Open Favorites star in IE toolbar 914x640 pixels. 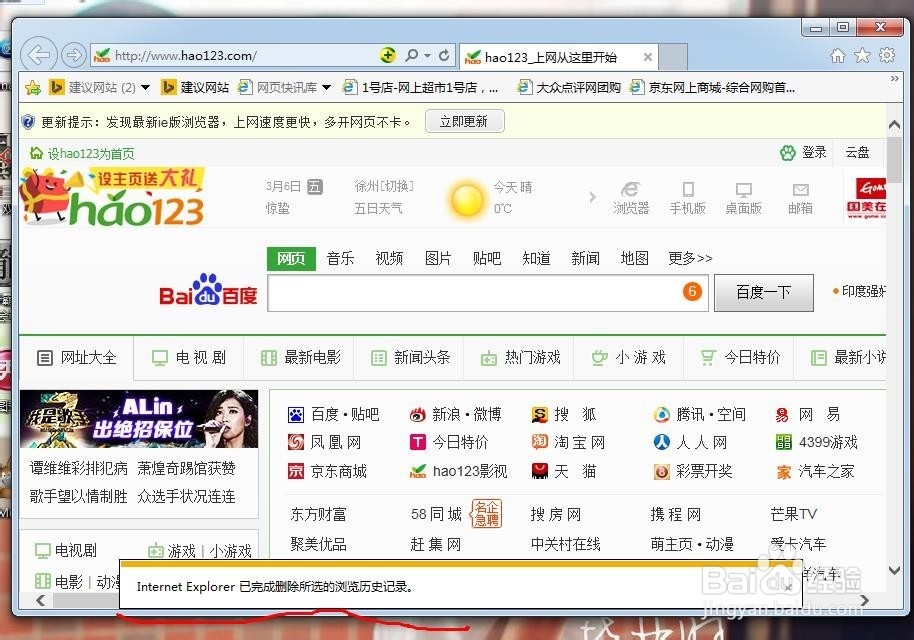(862, 55)
